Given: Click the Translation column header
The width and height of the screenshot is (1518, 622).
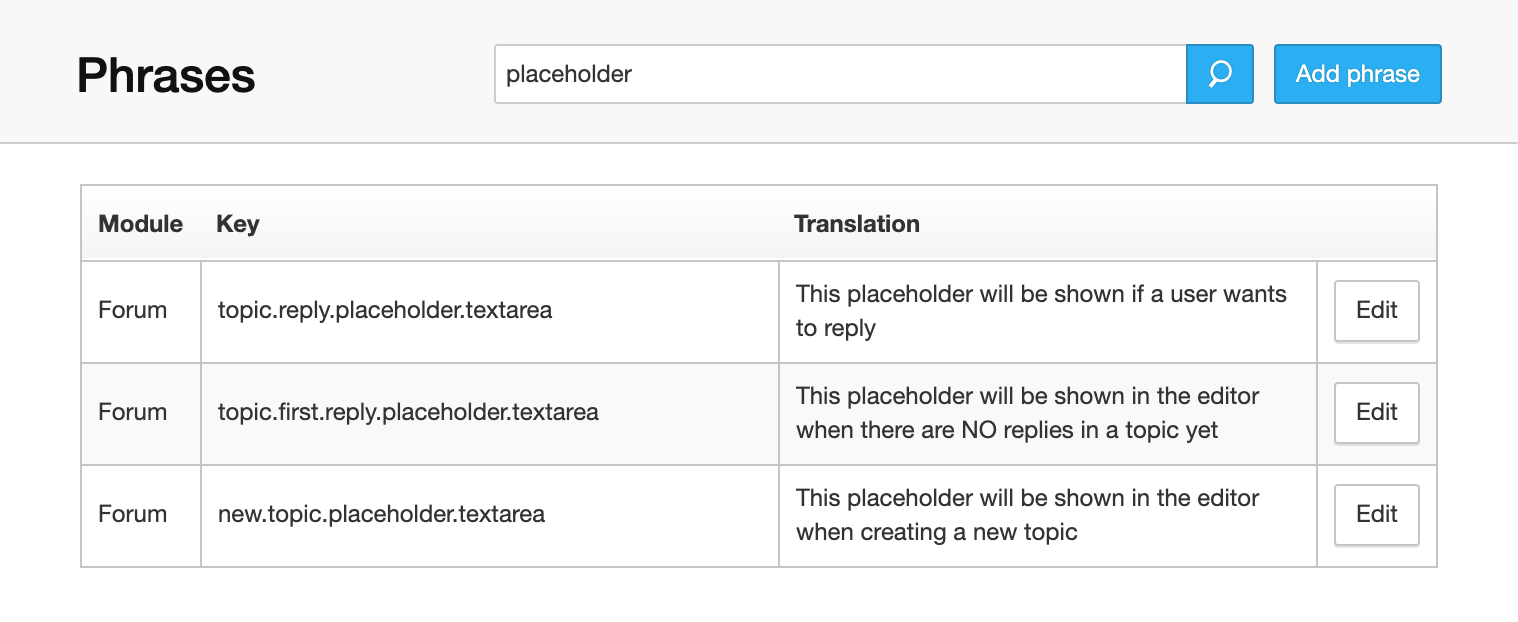Looking at the screenshot, I should click(857, 224).
